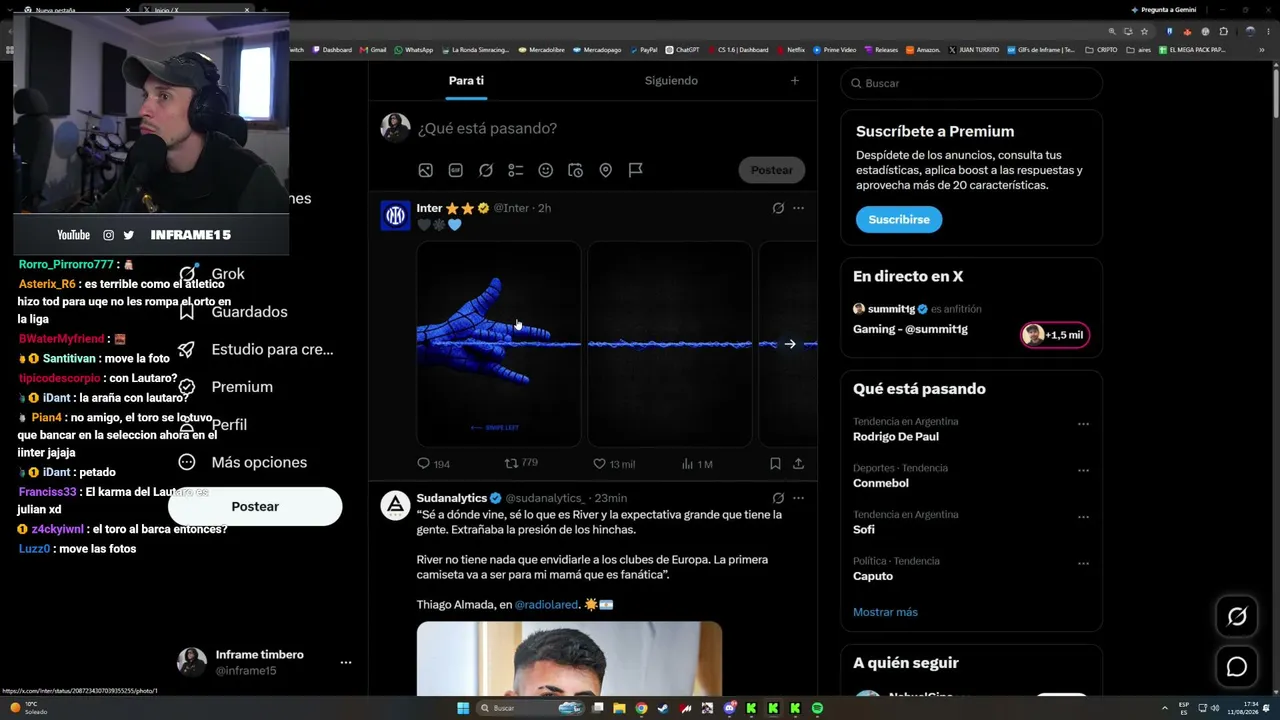Open the Netflix bookmark
The height and width of the screenshot is (720, 1280).
pos(790,50)
